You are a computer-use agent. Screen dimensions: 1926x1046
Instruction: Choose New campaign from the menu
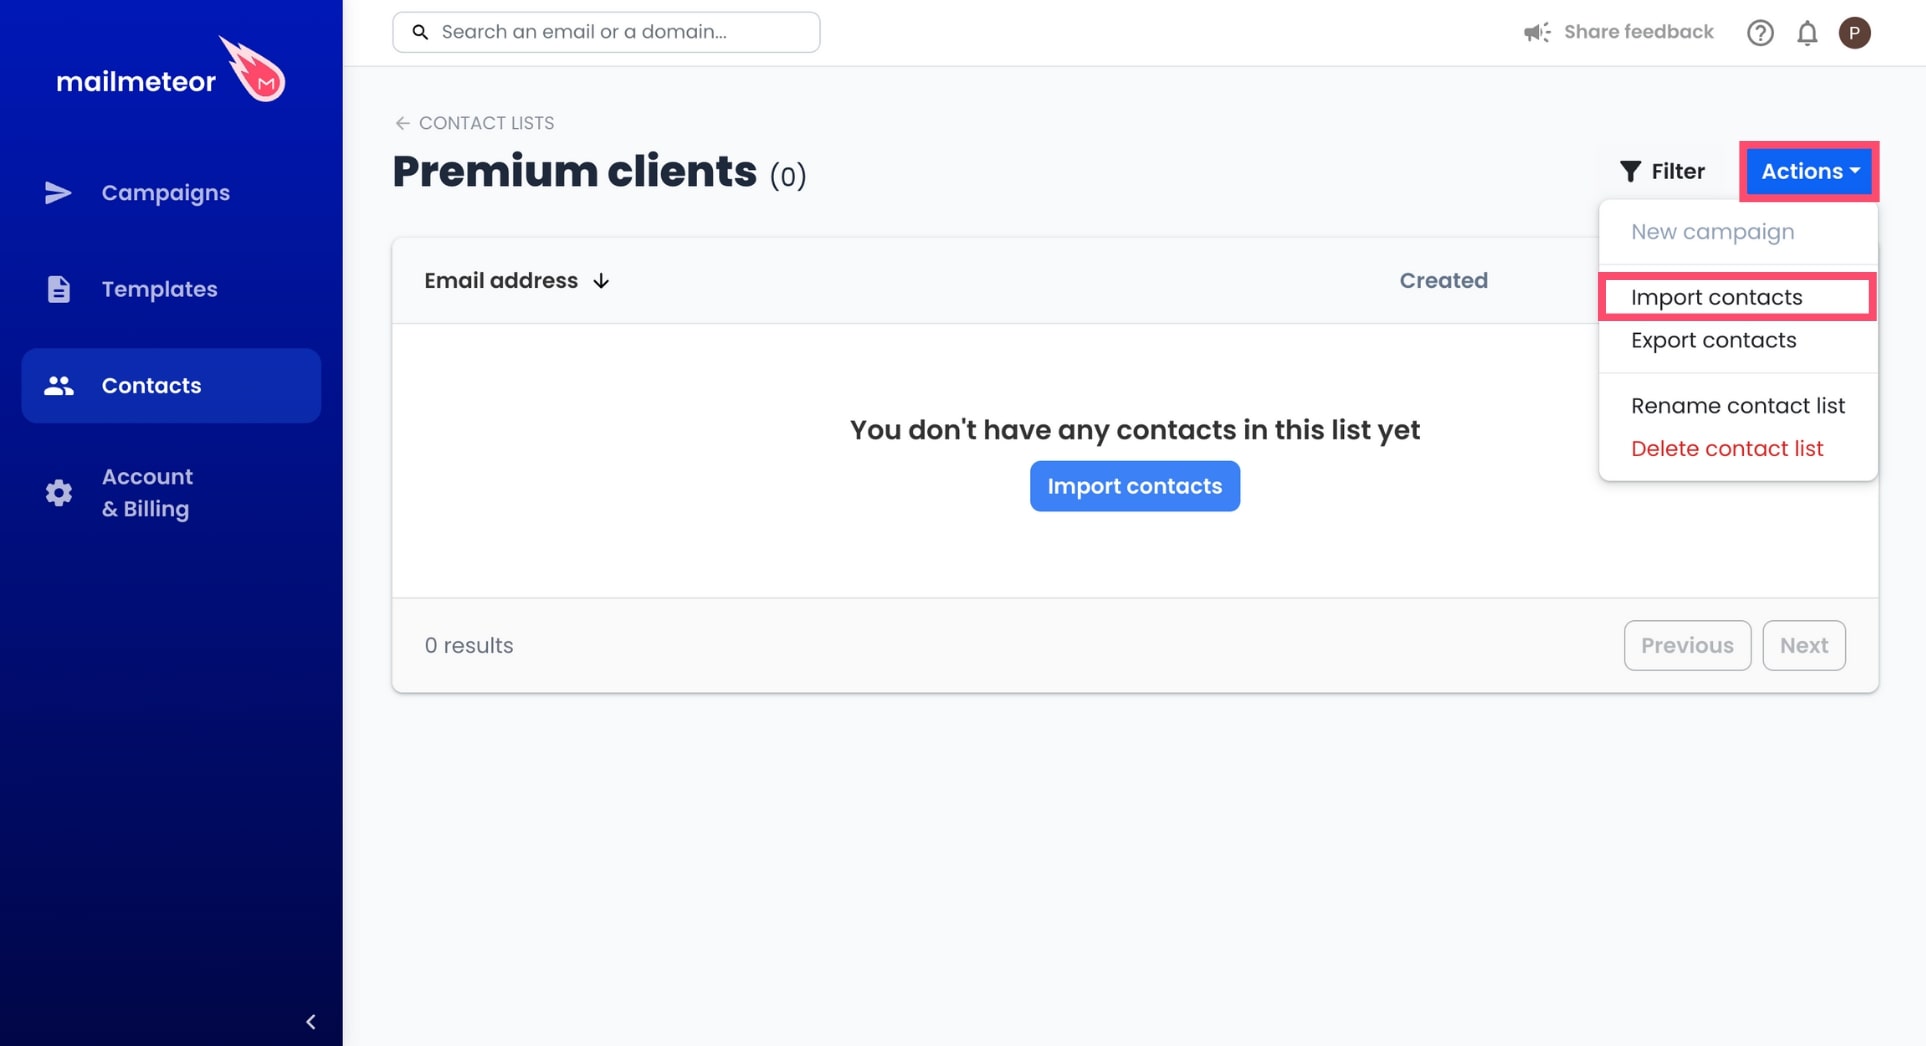coord(1712,231)
